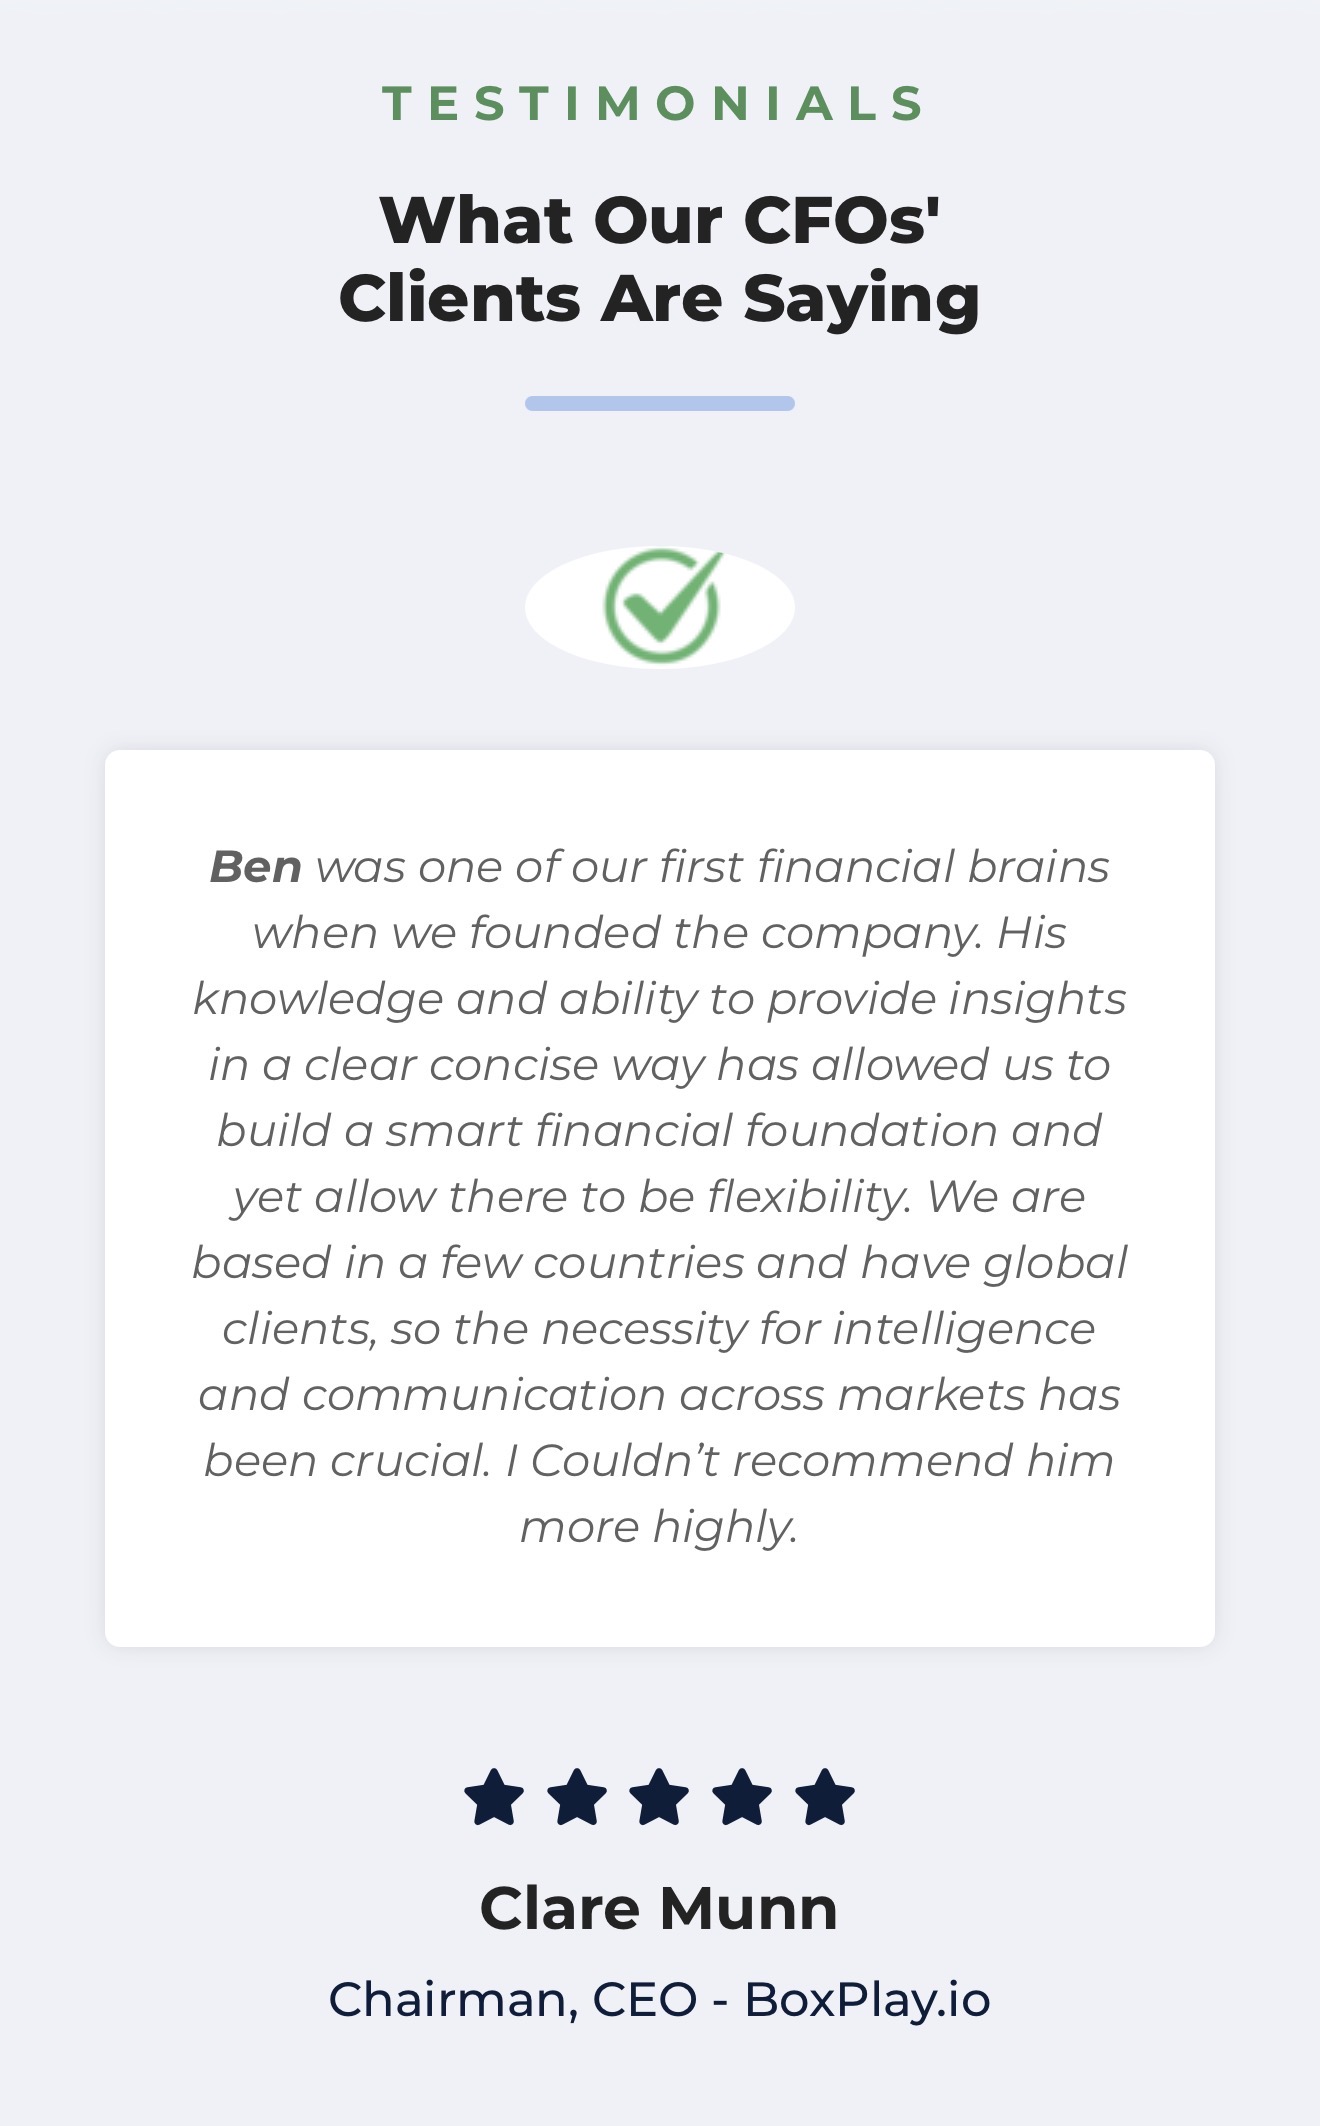Click the "What Our CFOs'" heading line
Screen dimensions: 1320x2126
click(x=660, y=219)
